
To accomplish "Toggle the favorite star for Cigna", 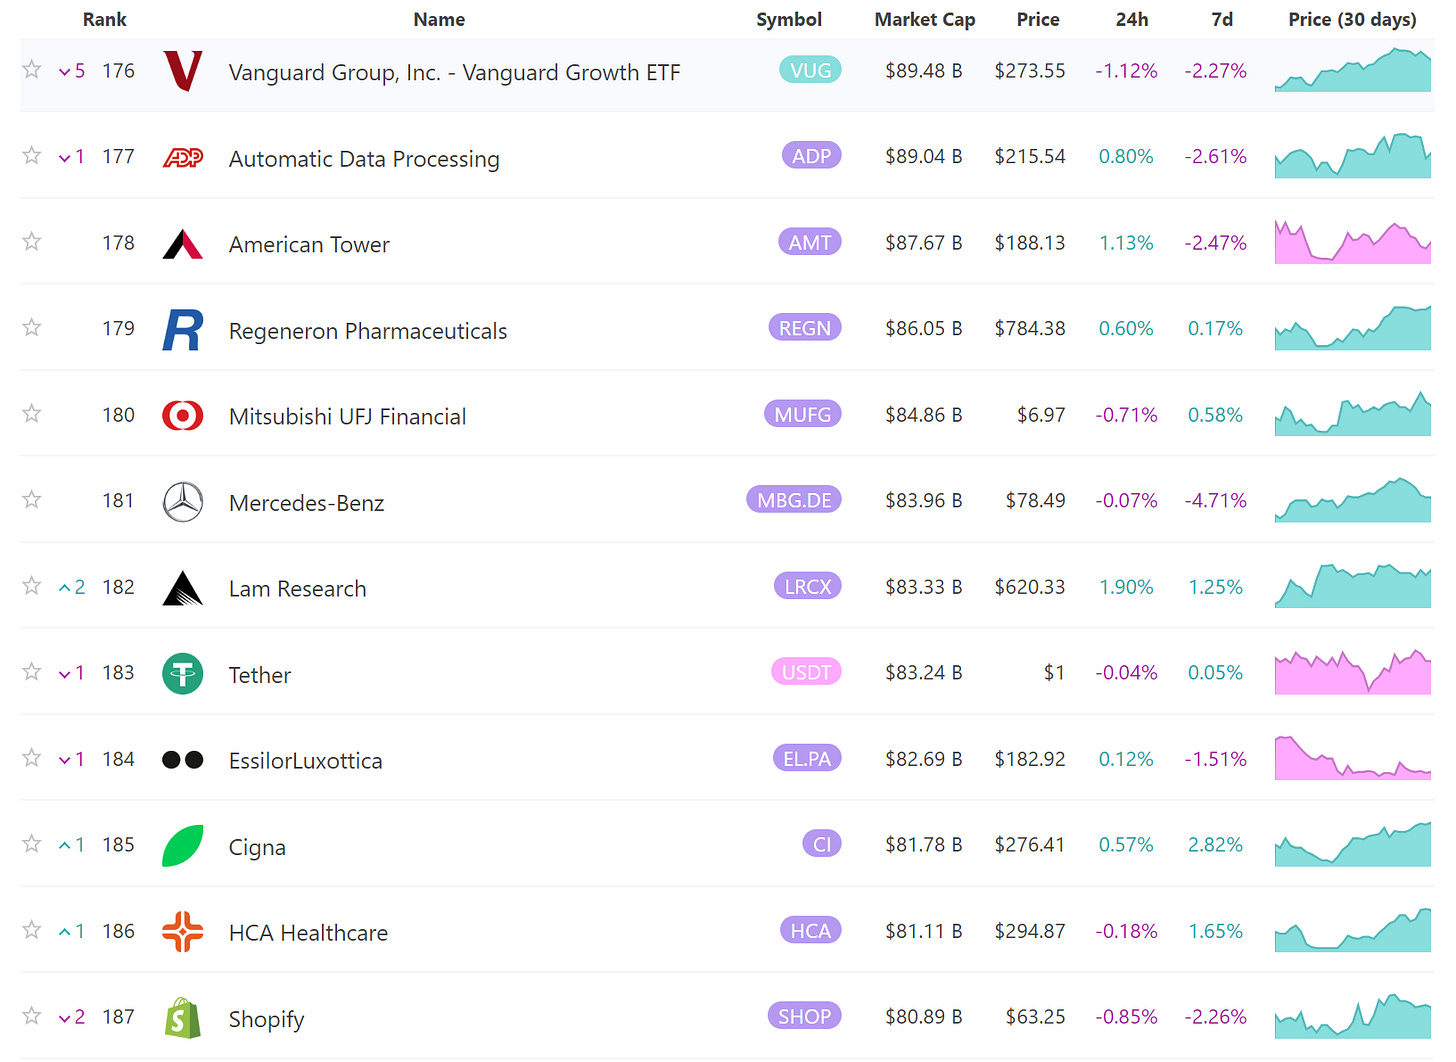I will pyautogui.click(x=32, y=843).
